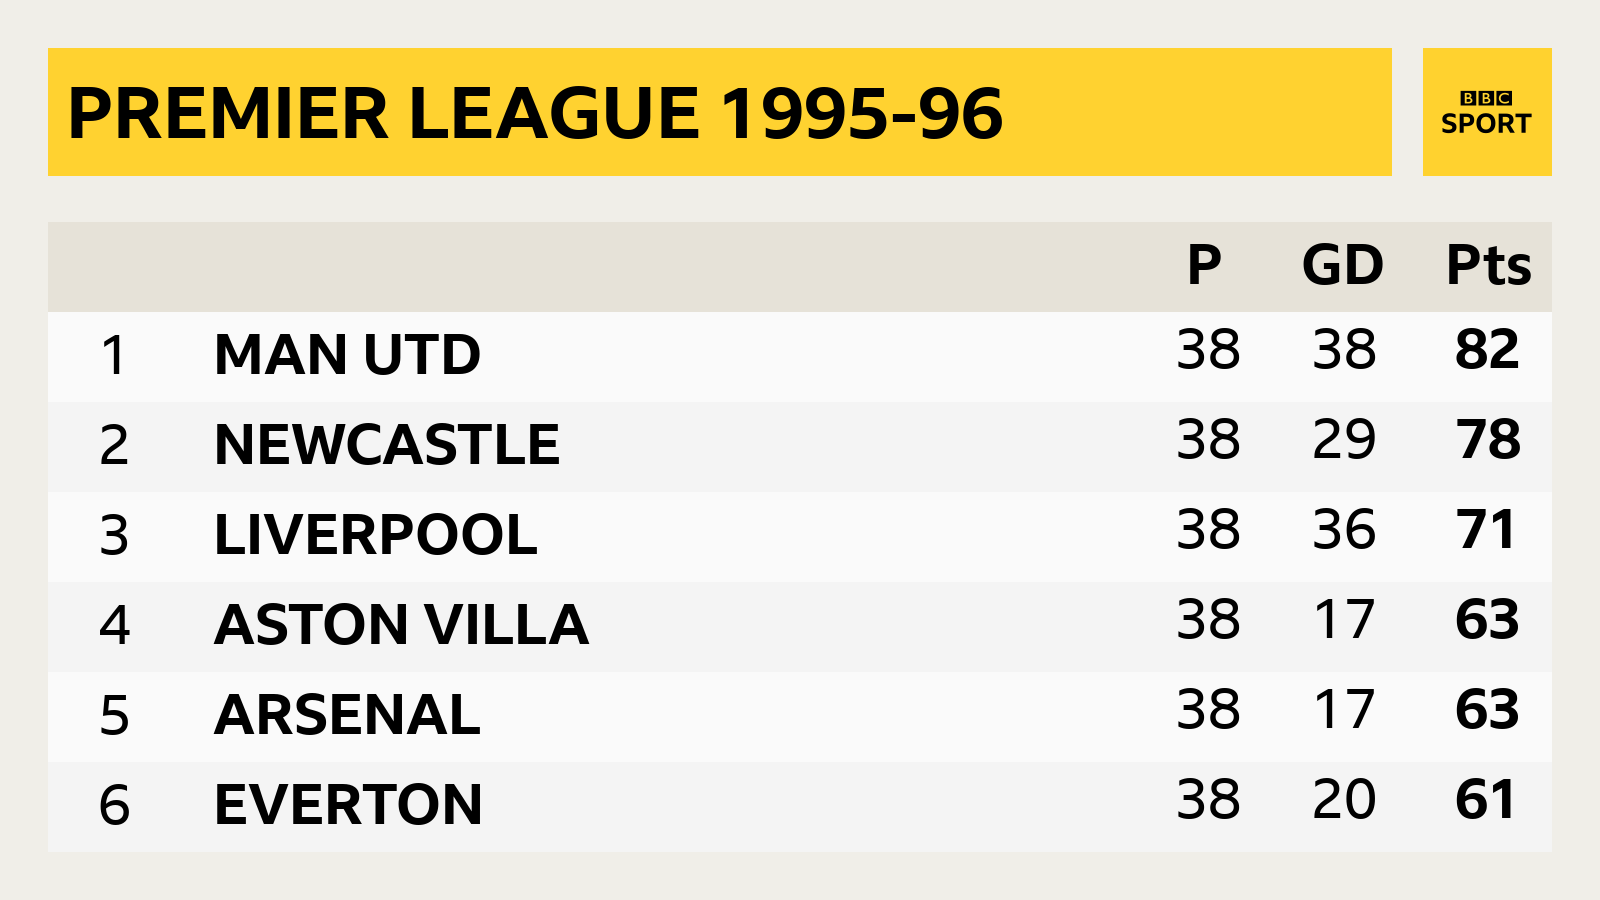Select the EVERTON team name
This screenshot has height=900, width=1600.
click(x=349, y=805)
